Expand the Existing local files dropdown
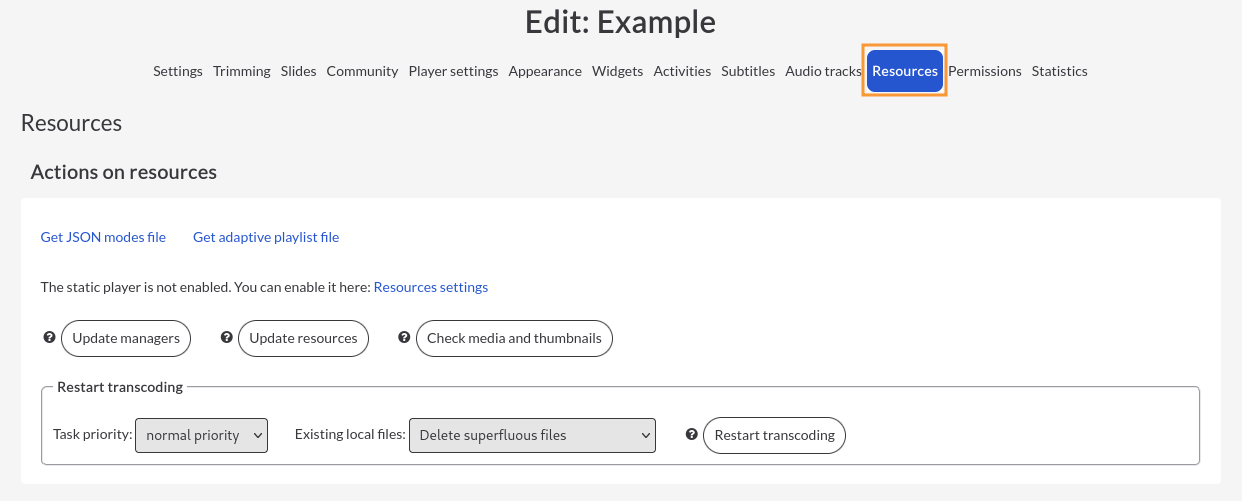1242x501 pixels. tap(532, 435)
